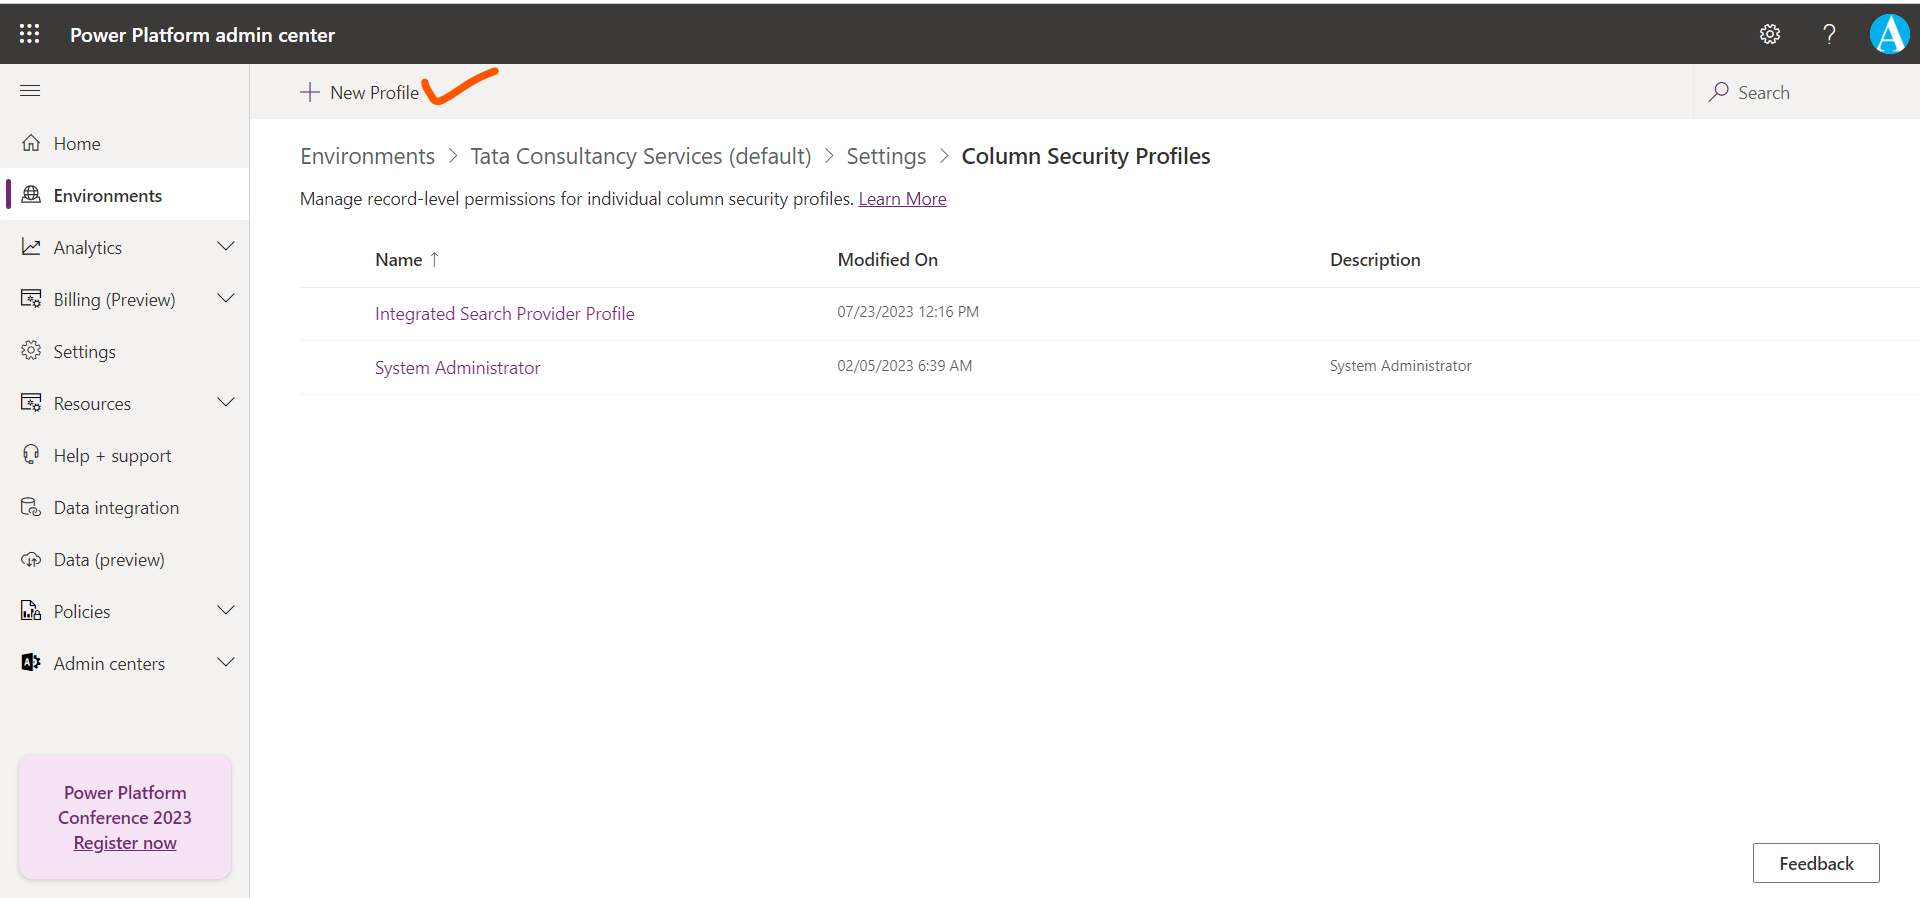The image size is (1920, 898).
Task: Click the Home icon in sidebar
Action: [31, 143]
